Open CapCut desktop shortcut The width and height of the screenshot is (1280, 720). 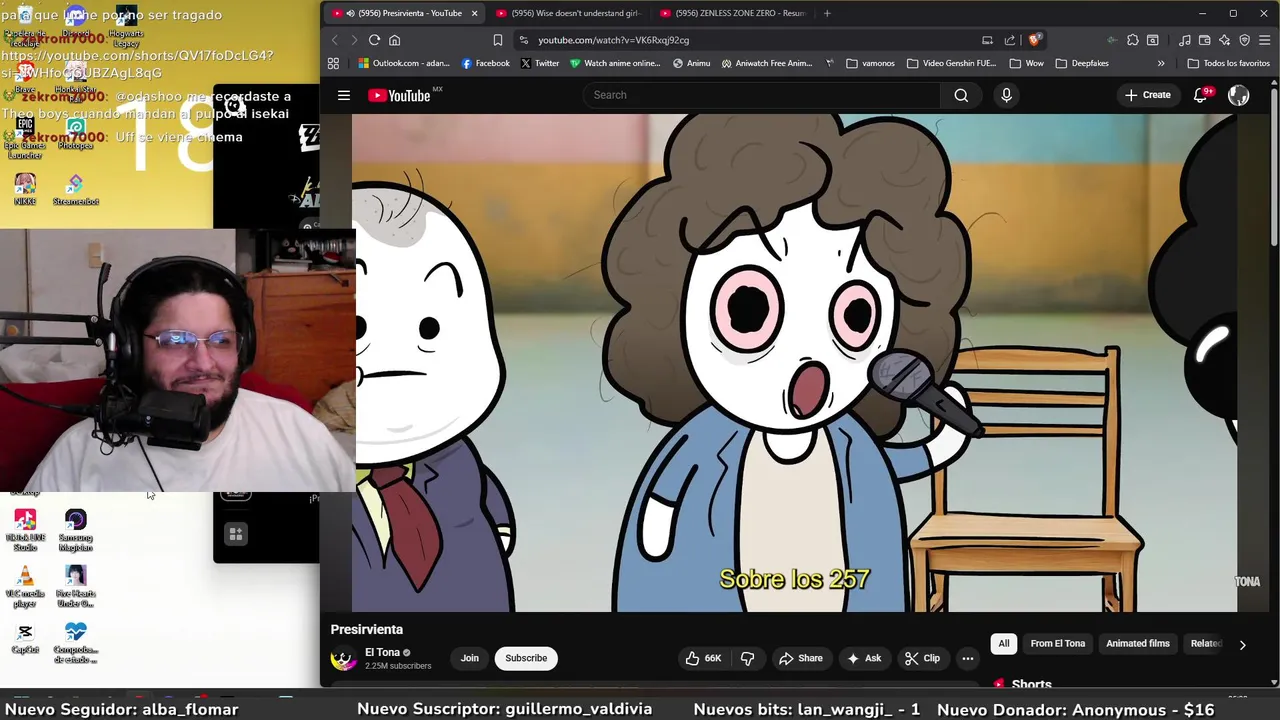pyautogui.click(x=25, y=639)
